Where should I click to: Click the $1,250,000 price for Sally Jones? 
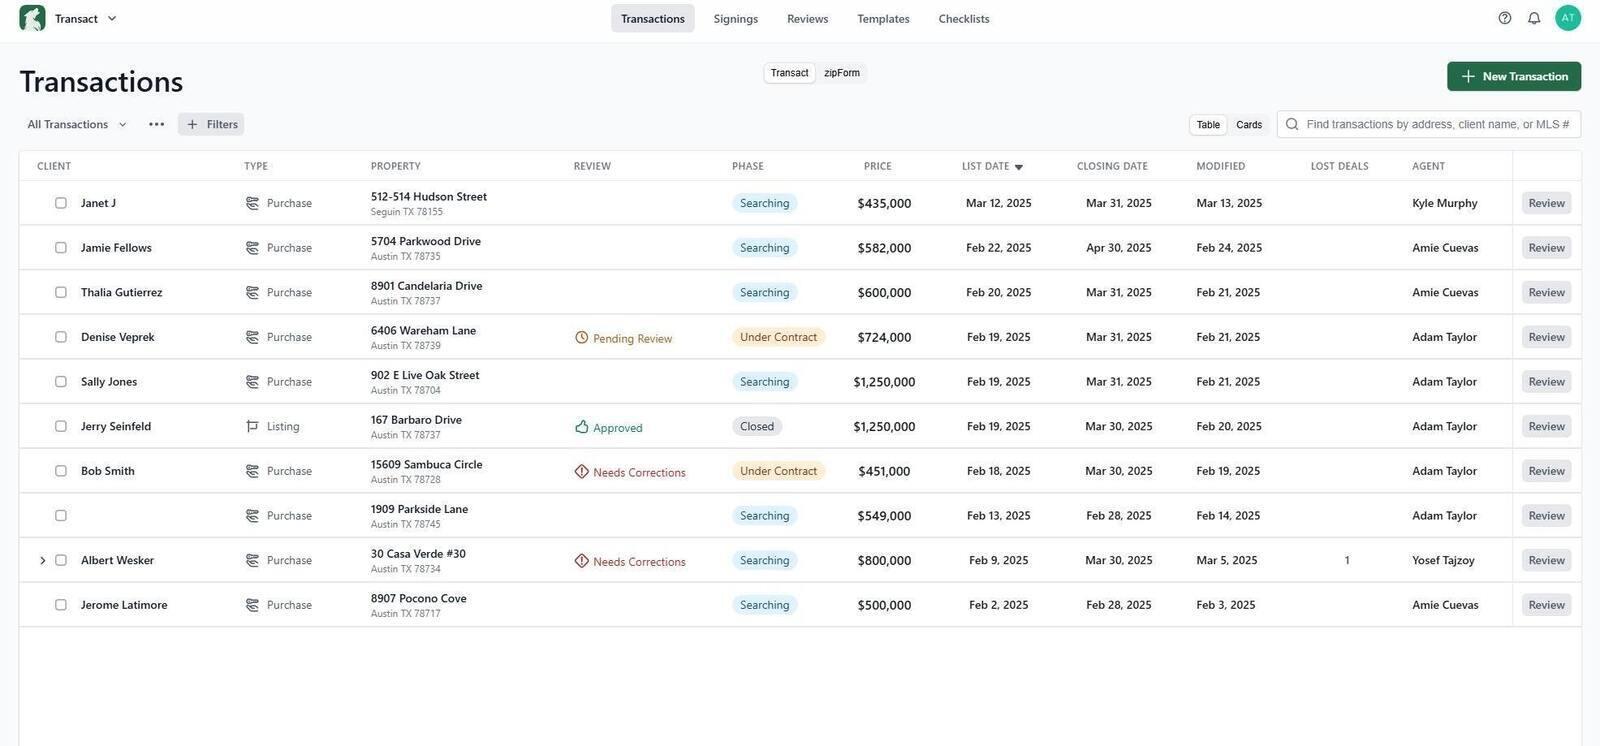(884, 382)
